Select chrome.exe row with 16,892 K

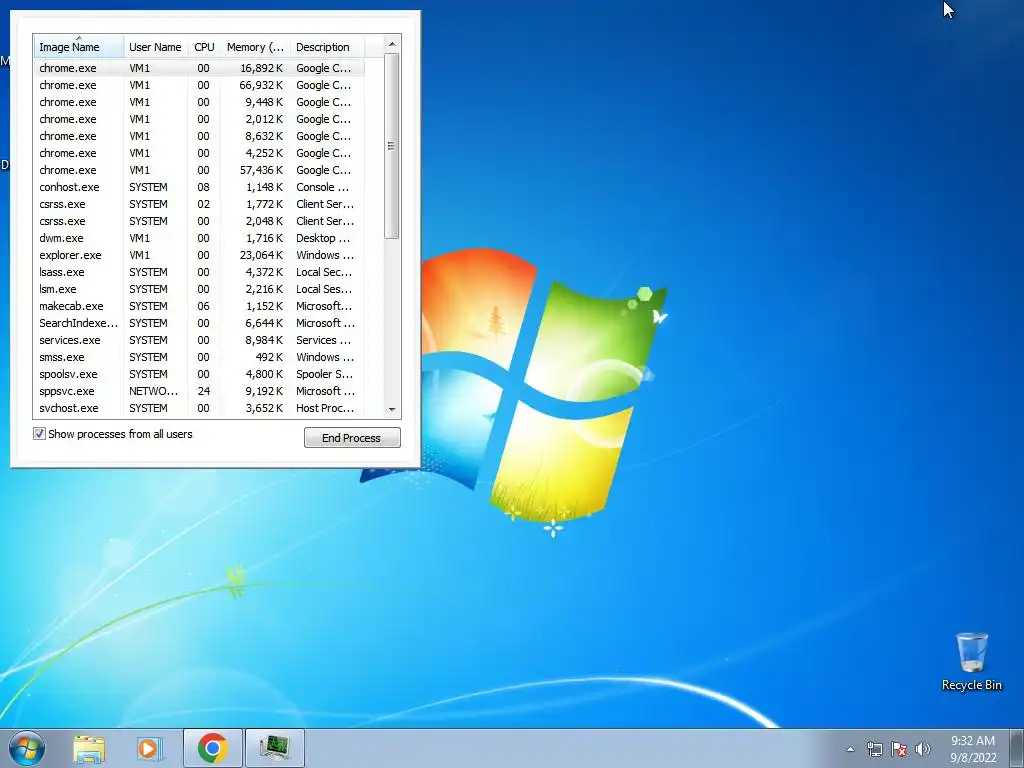[x=199, y=68]
